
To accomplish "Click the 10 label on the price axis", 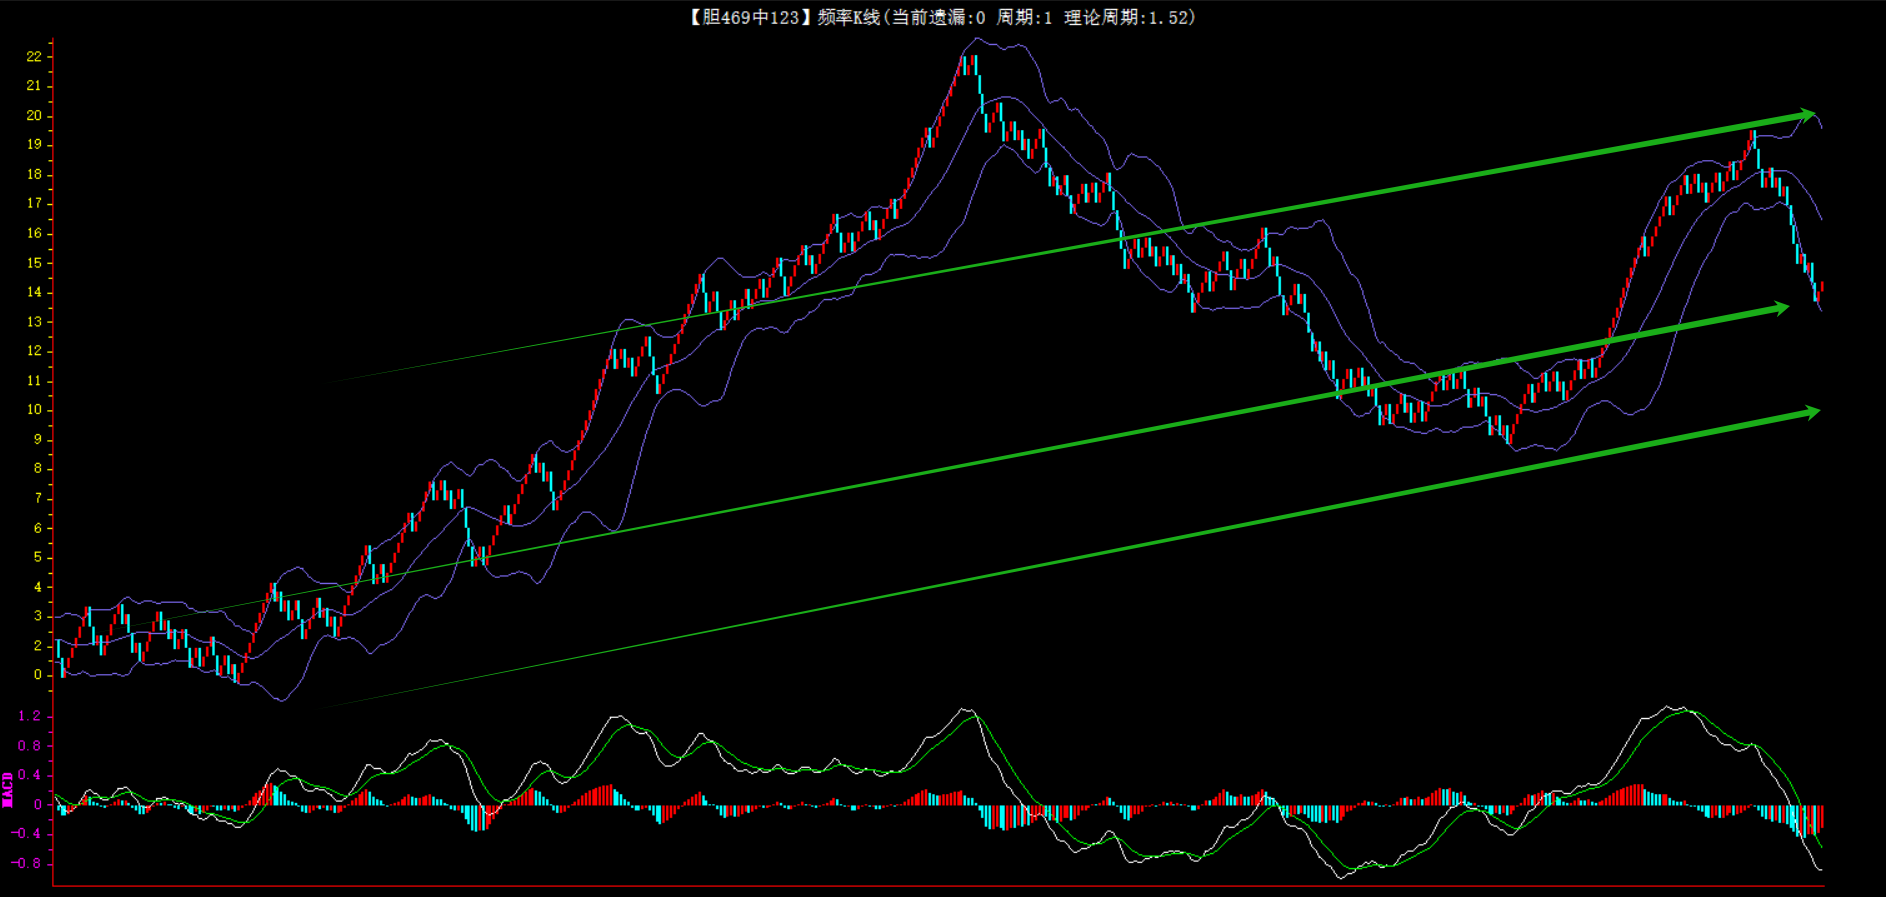I will tap(34, 410).
